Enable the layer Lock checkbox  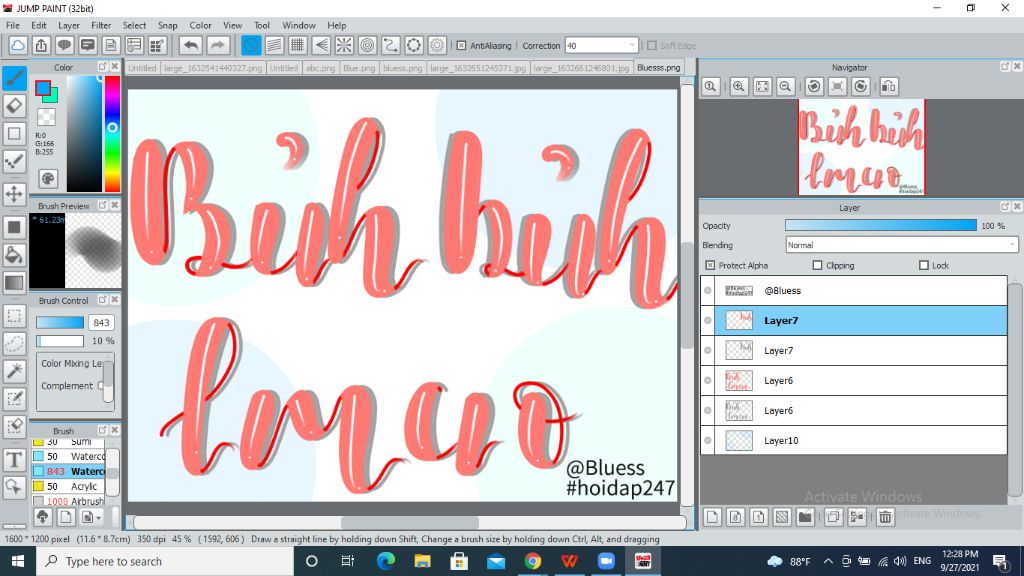tap(923, 265)
